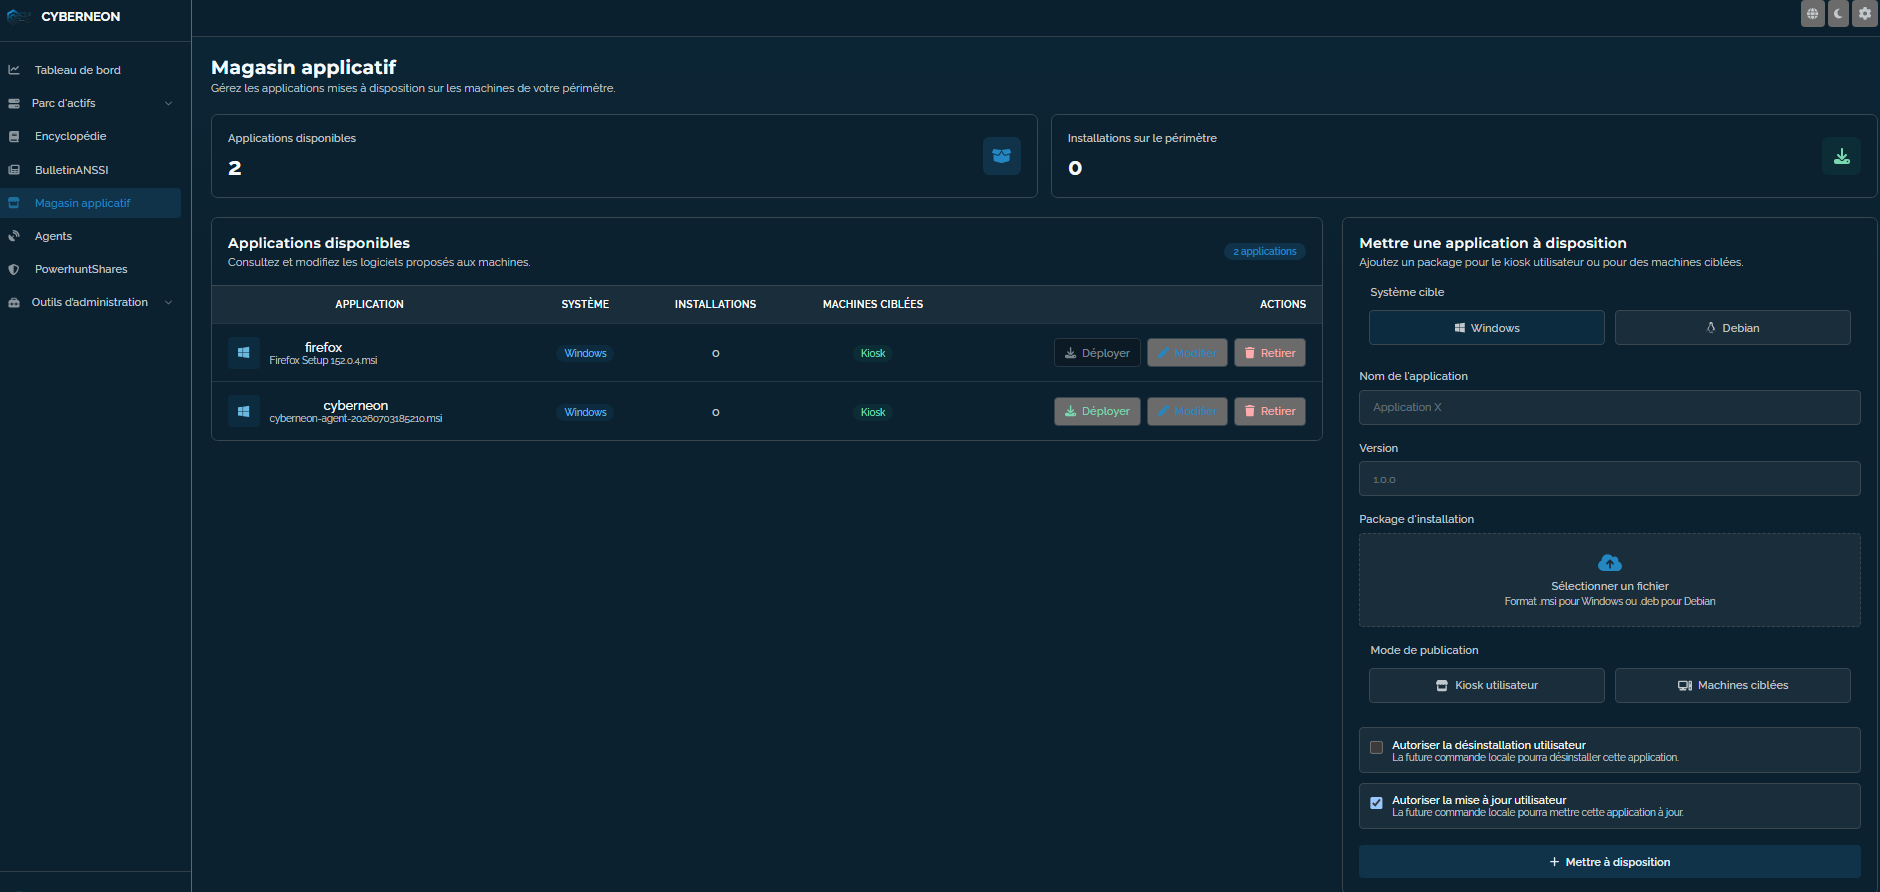The width and height of the screenshot is (1880, 892).
Task: Click Firefox Setup 152.0.4.msi filename
Action: click(x=323, y=361)
